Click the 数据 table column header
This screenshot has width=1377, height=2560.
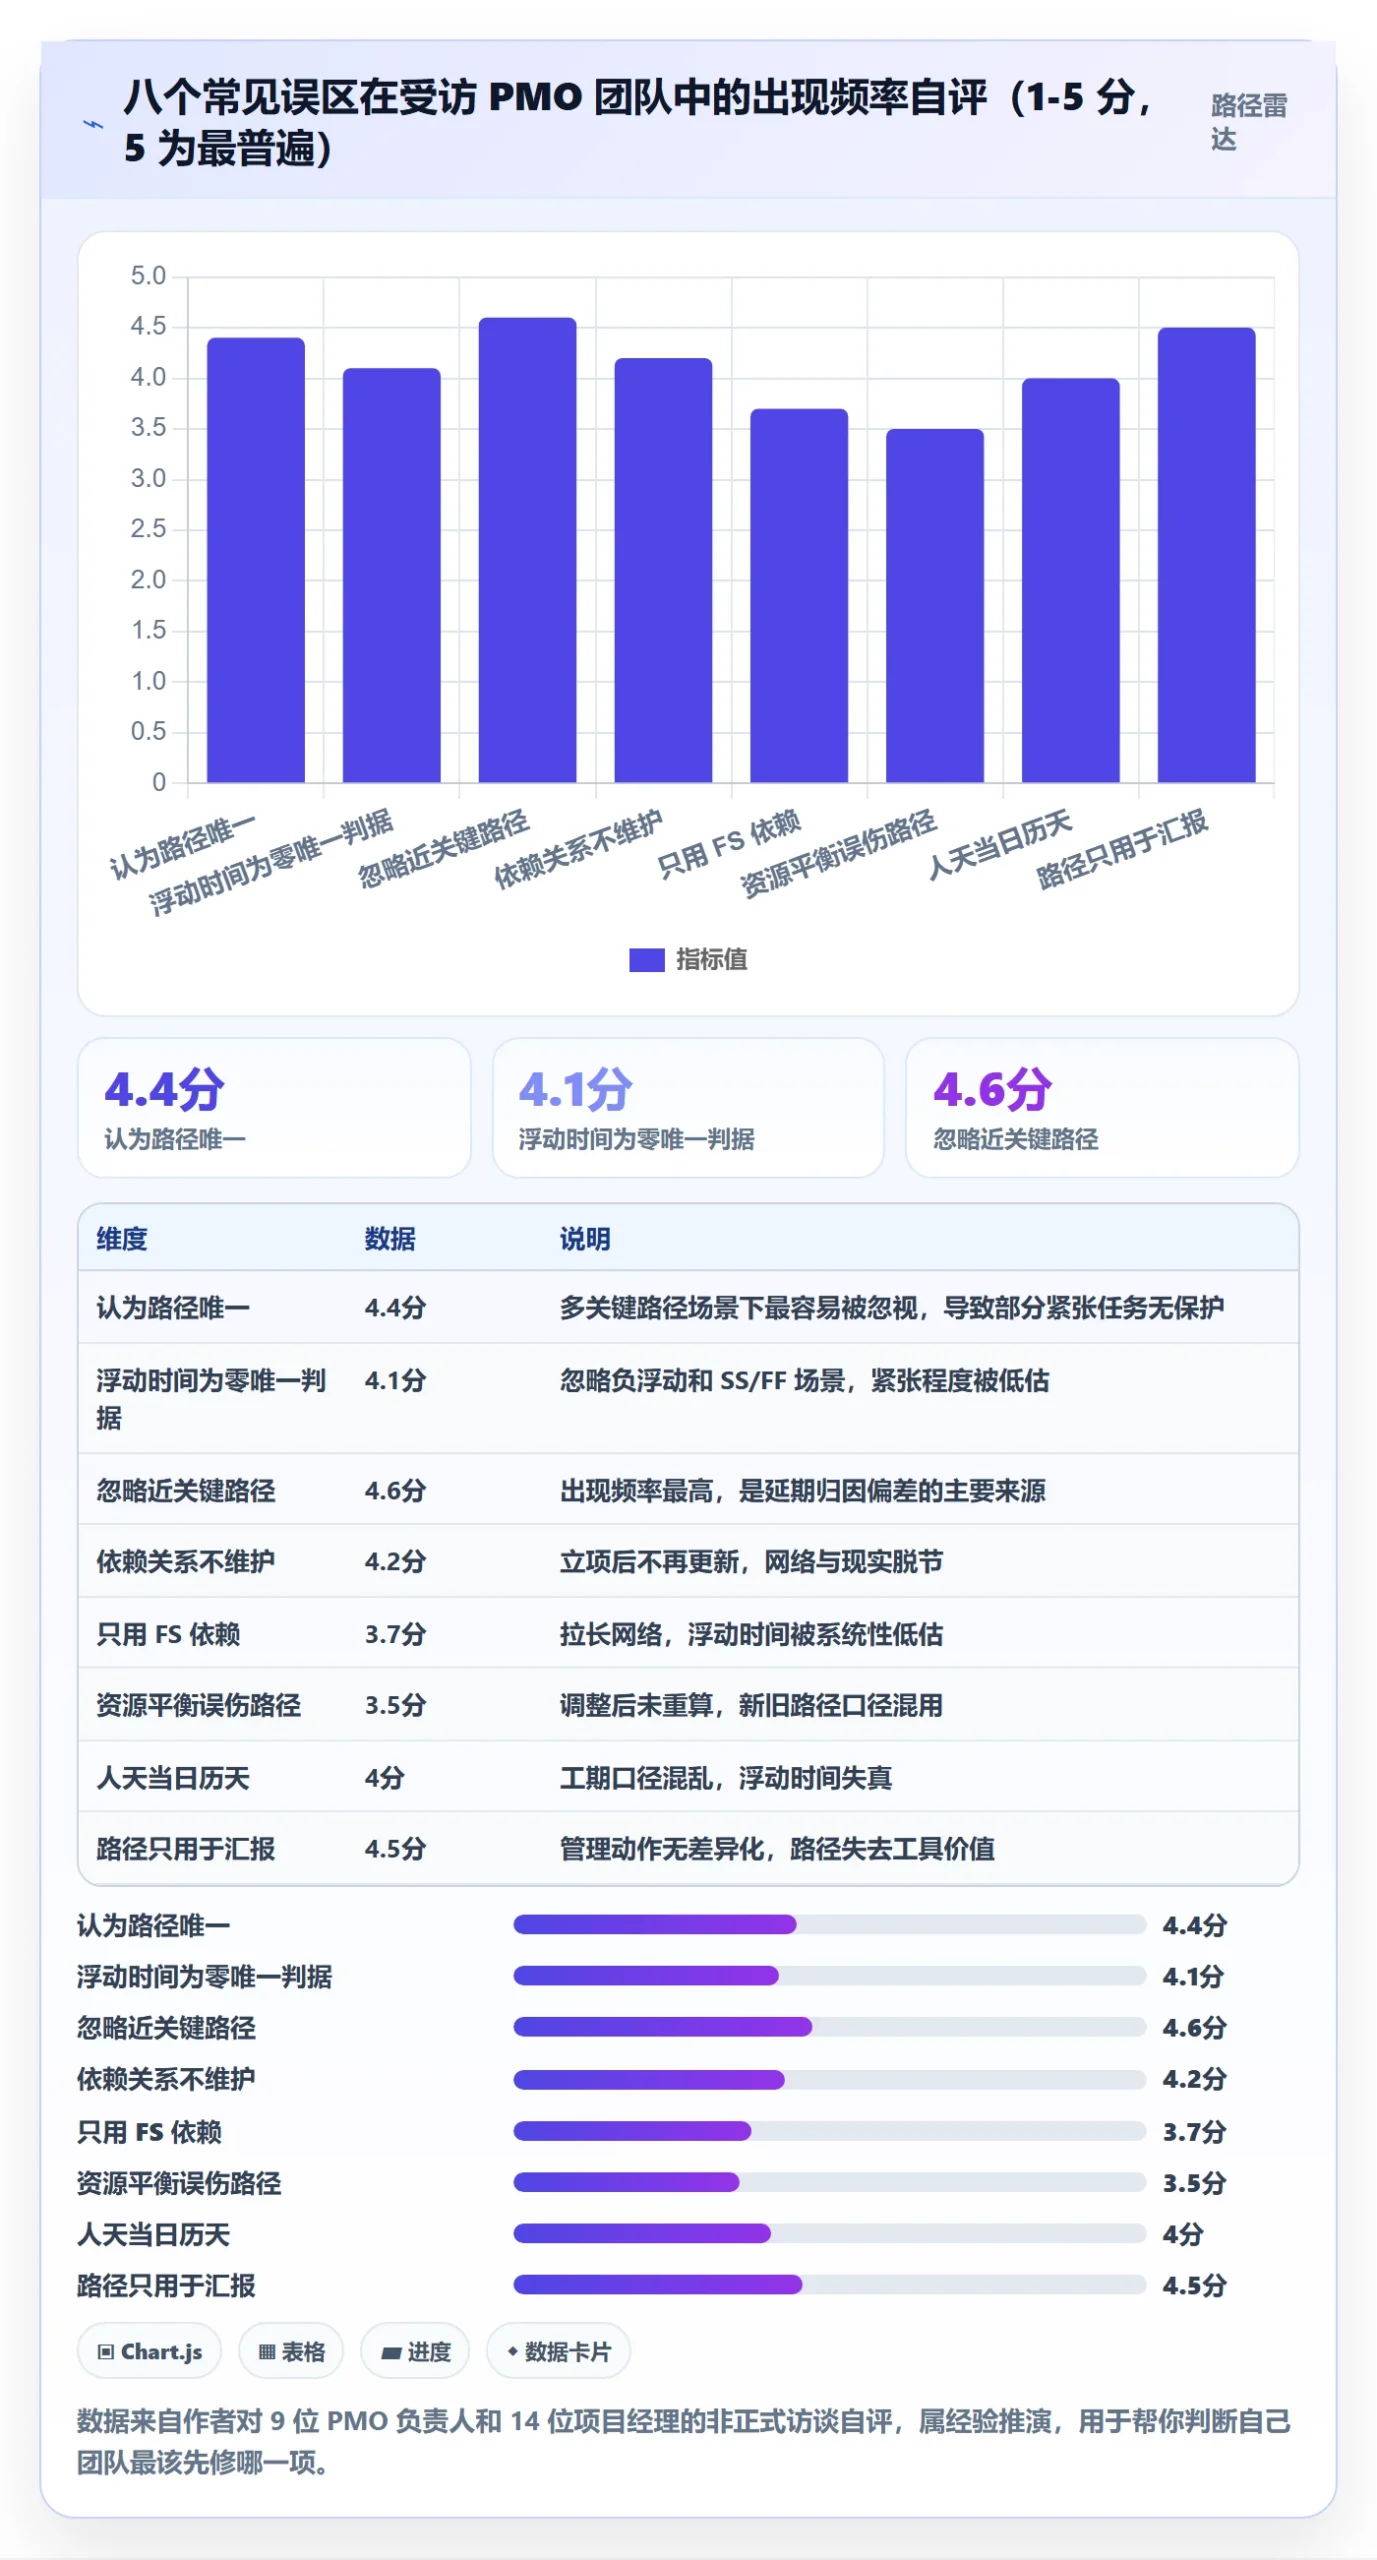coord(390,1239)
